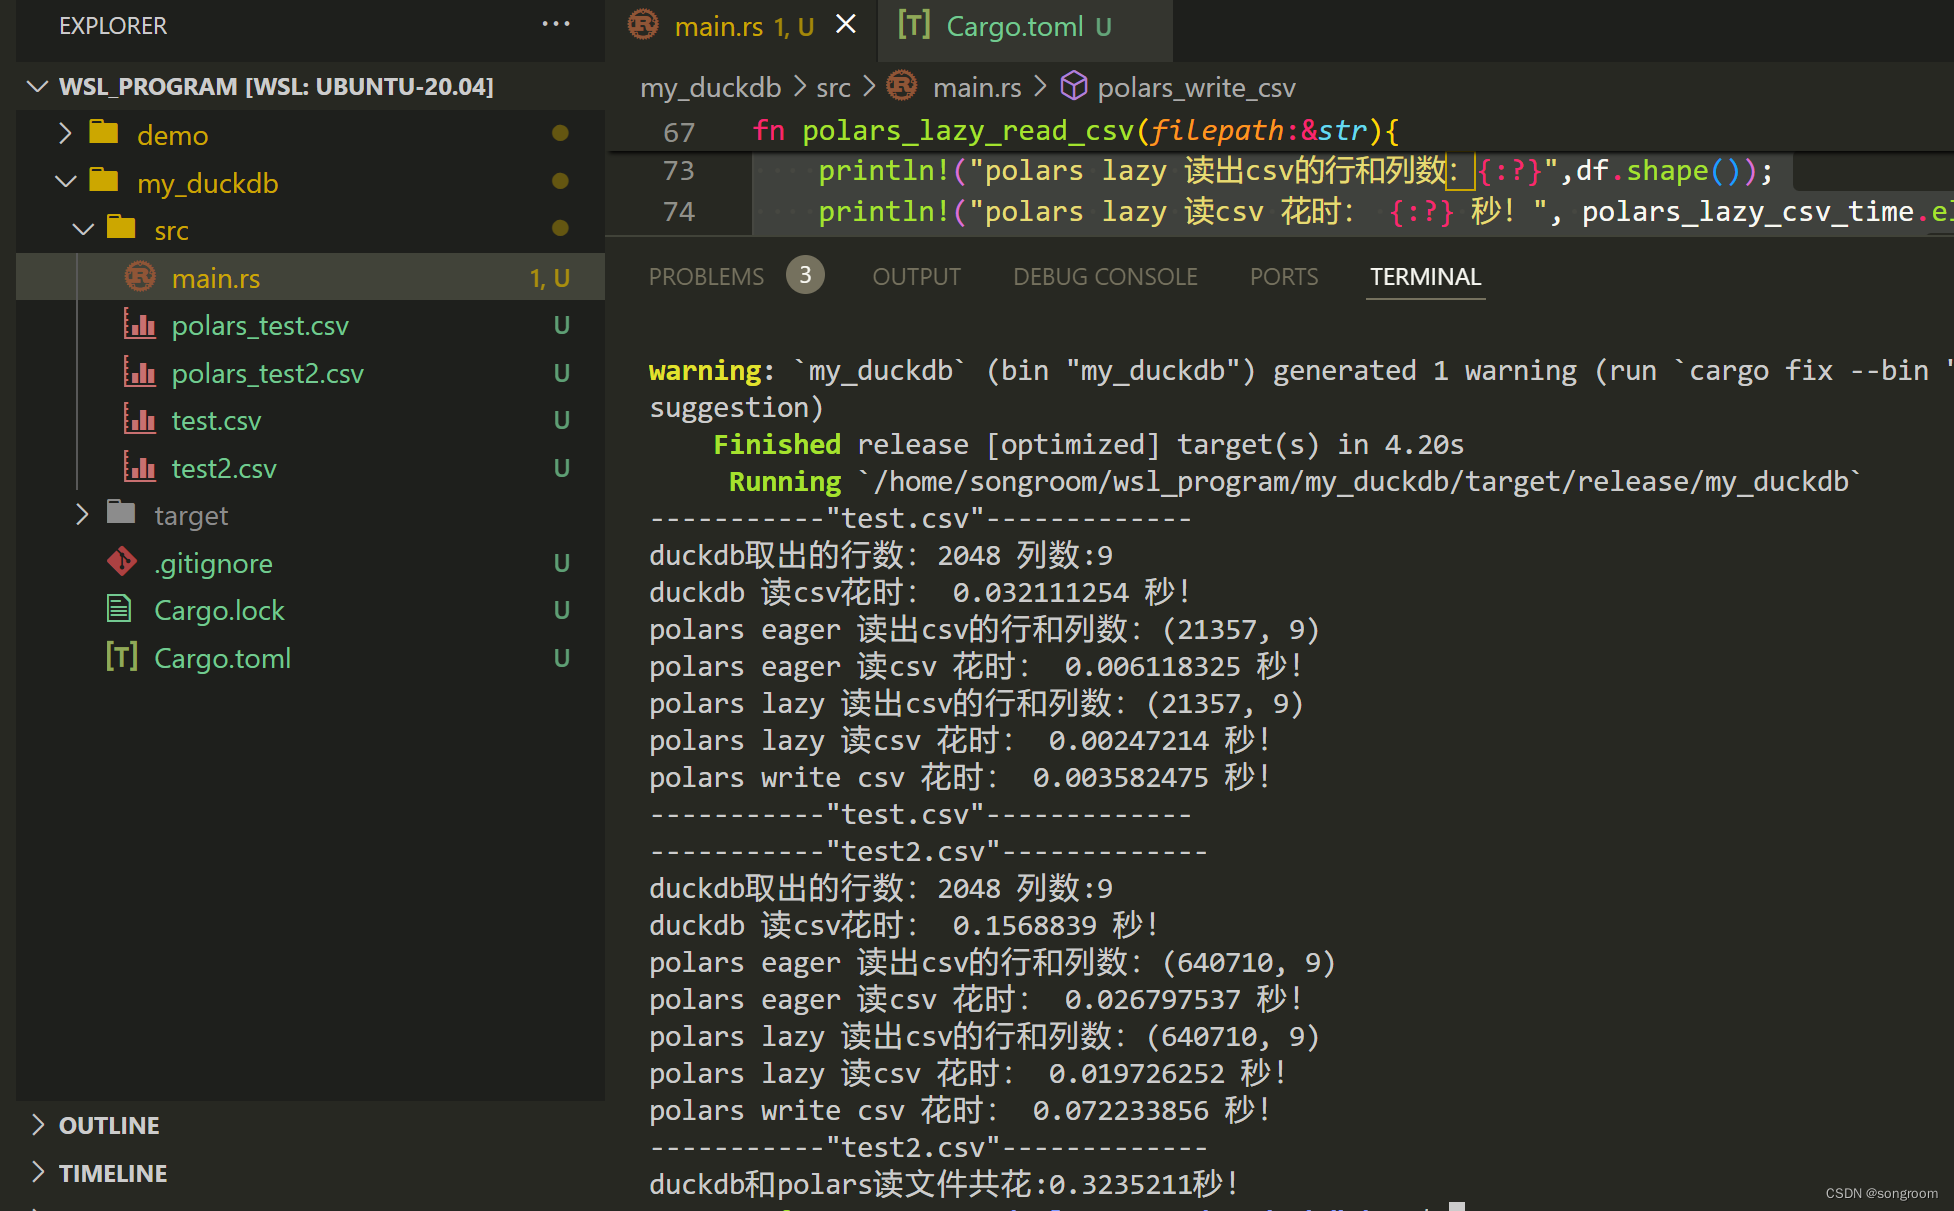Screen dimensions: 1954x1211
Task: Open the PORTS panel
Action: click(x=1283, y=276)
